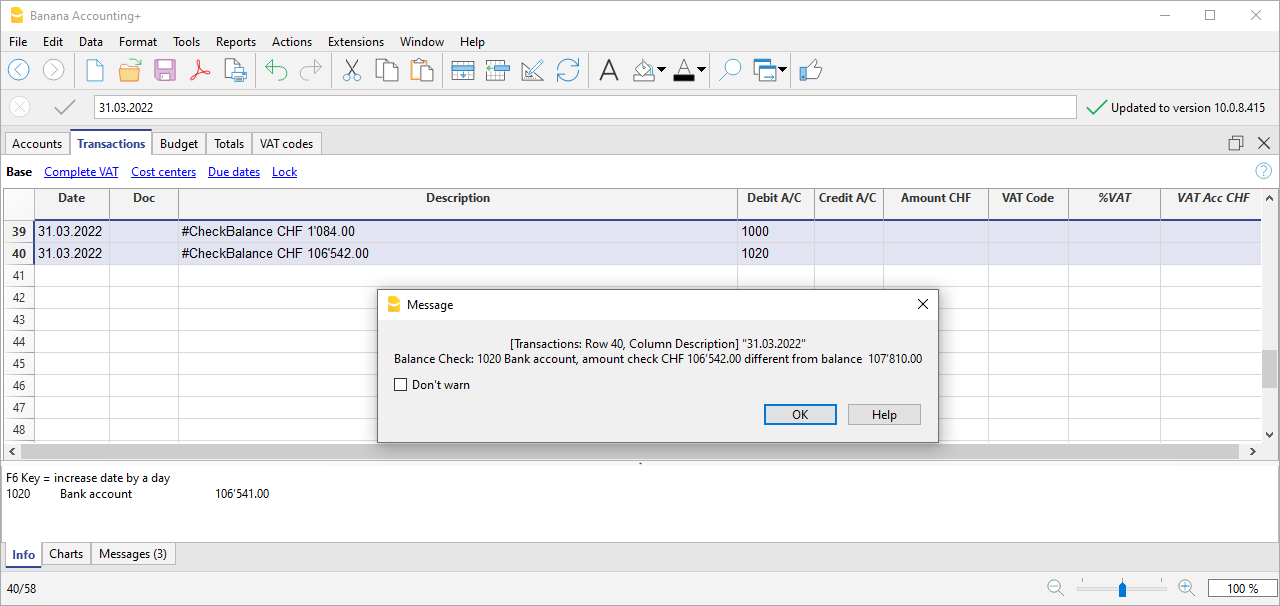Screen dimensions: 1280x606
Task: Create PDF with the toolbar icon
Action: click(200, 70)
